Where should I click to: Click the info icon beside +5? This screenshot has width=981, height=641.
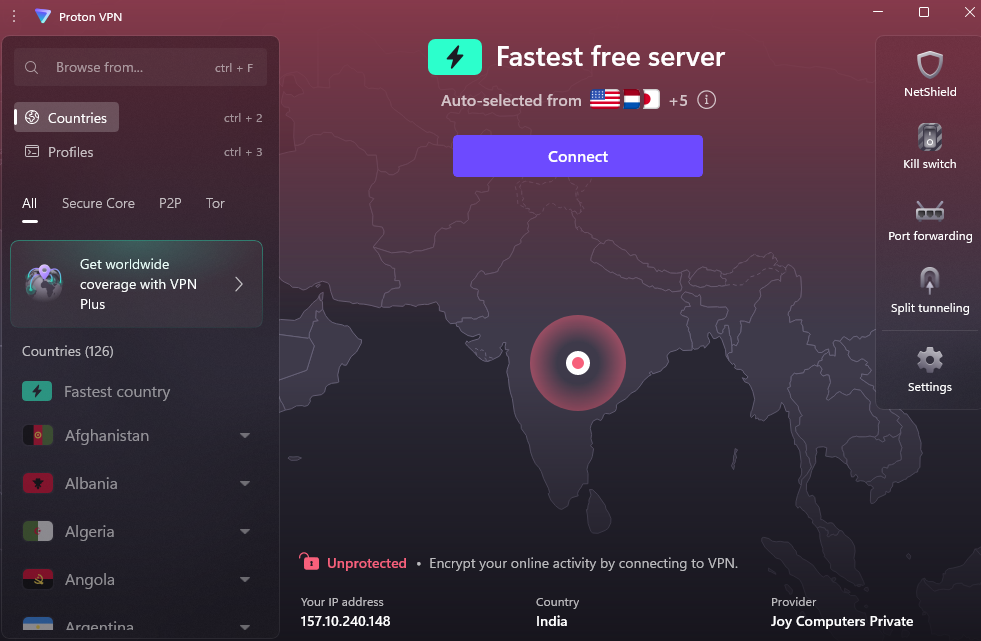pyautogui.click(x=707, y=100)
